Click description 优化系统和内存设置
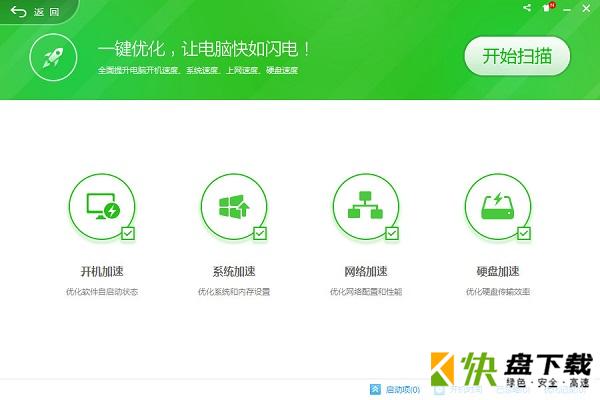The height and width of the screenshot is (400, 600). [234, 292]
